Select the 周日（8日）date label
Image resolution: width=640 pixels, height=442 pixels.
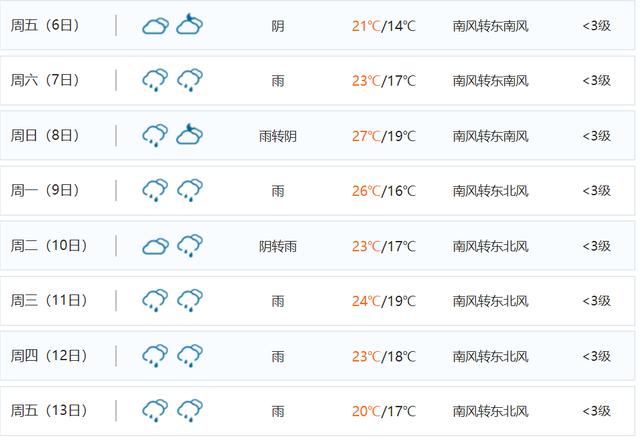click(x=45, y=135)
